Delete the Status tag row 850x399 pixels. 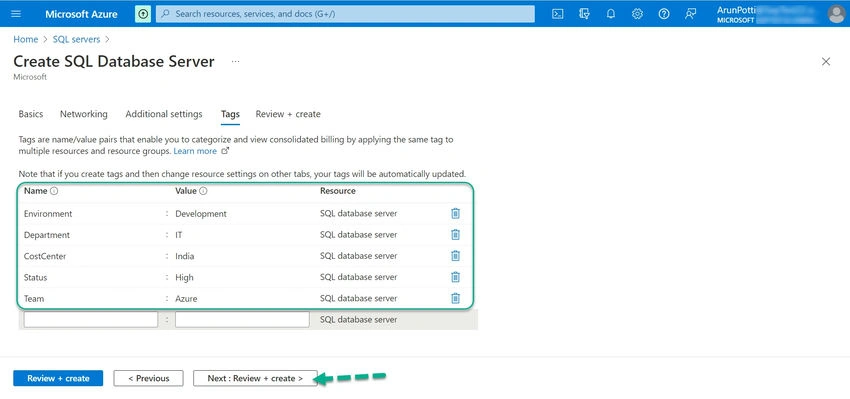tap(455, 277)
